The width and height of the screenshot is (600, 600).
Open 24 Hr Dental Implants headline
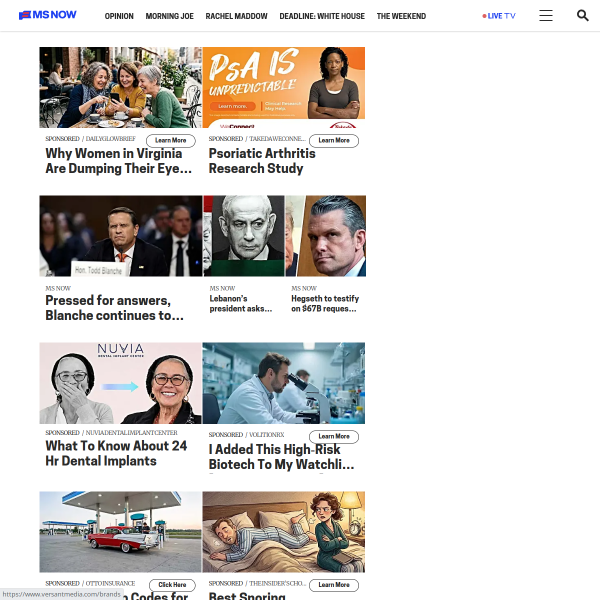pos(116,453)
